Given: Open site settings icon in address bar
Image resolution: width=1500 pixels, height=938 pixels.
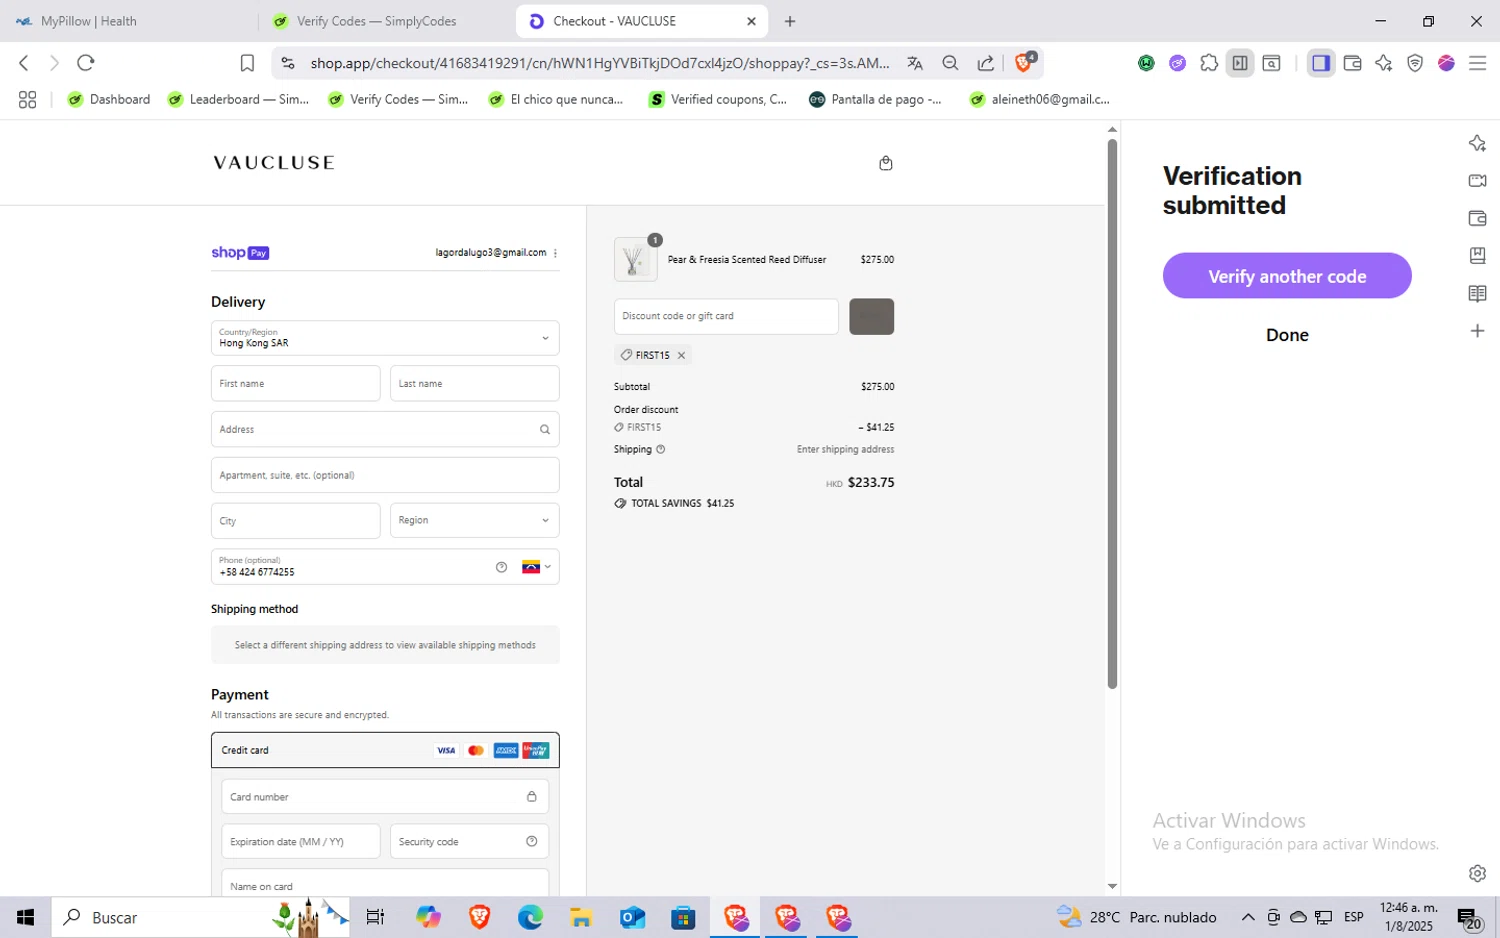Looking at the screenshot, I should (x=288, y=63).
